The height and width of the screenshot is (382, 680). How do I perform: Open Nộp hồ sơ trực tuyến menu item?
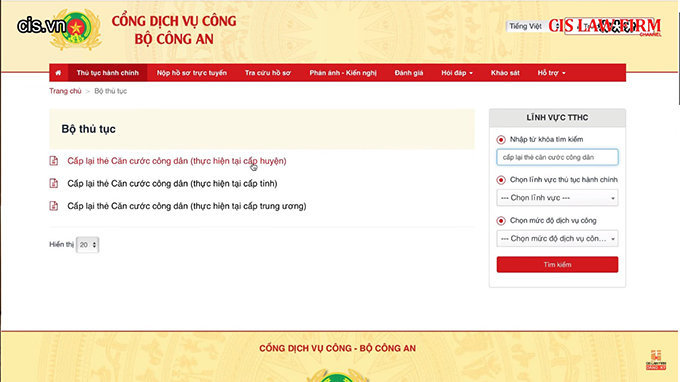tap(192, 73)
